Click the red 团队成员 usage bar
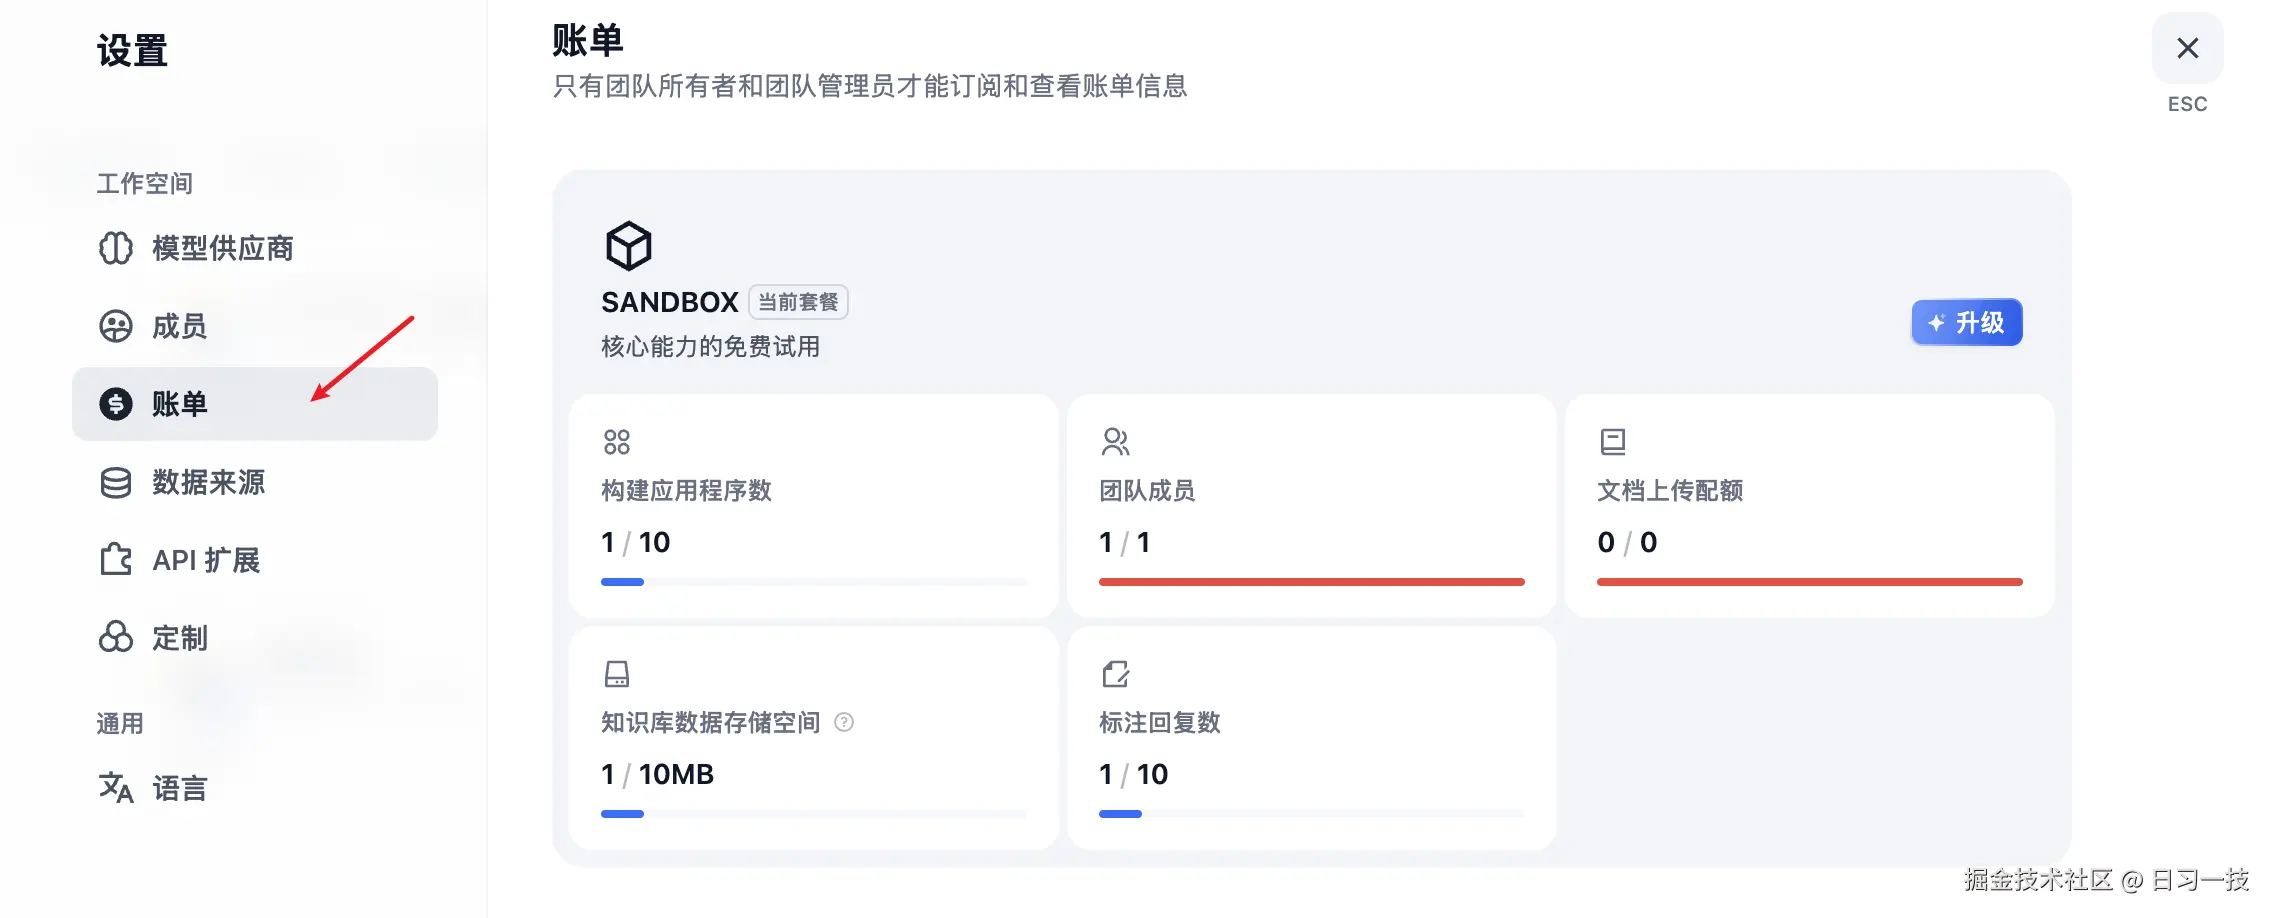This screenshot has width=2274, height=918. (x=1311, y=581)
